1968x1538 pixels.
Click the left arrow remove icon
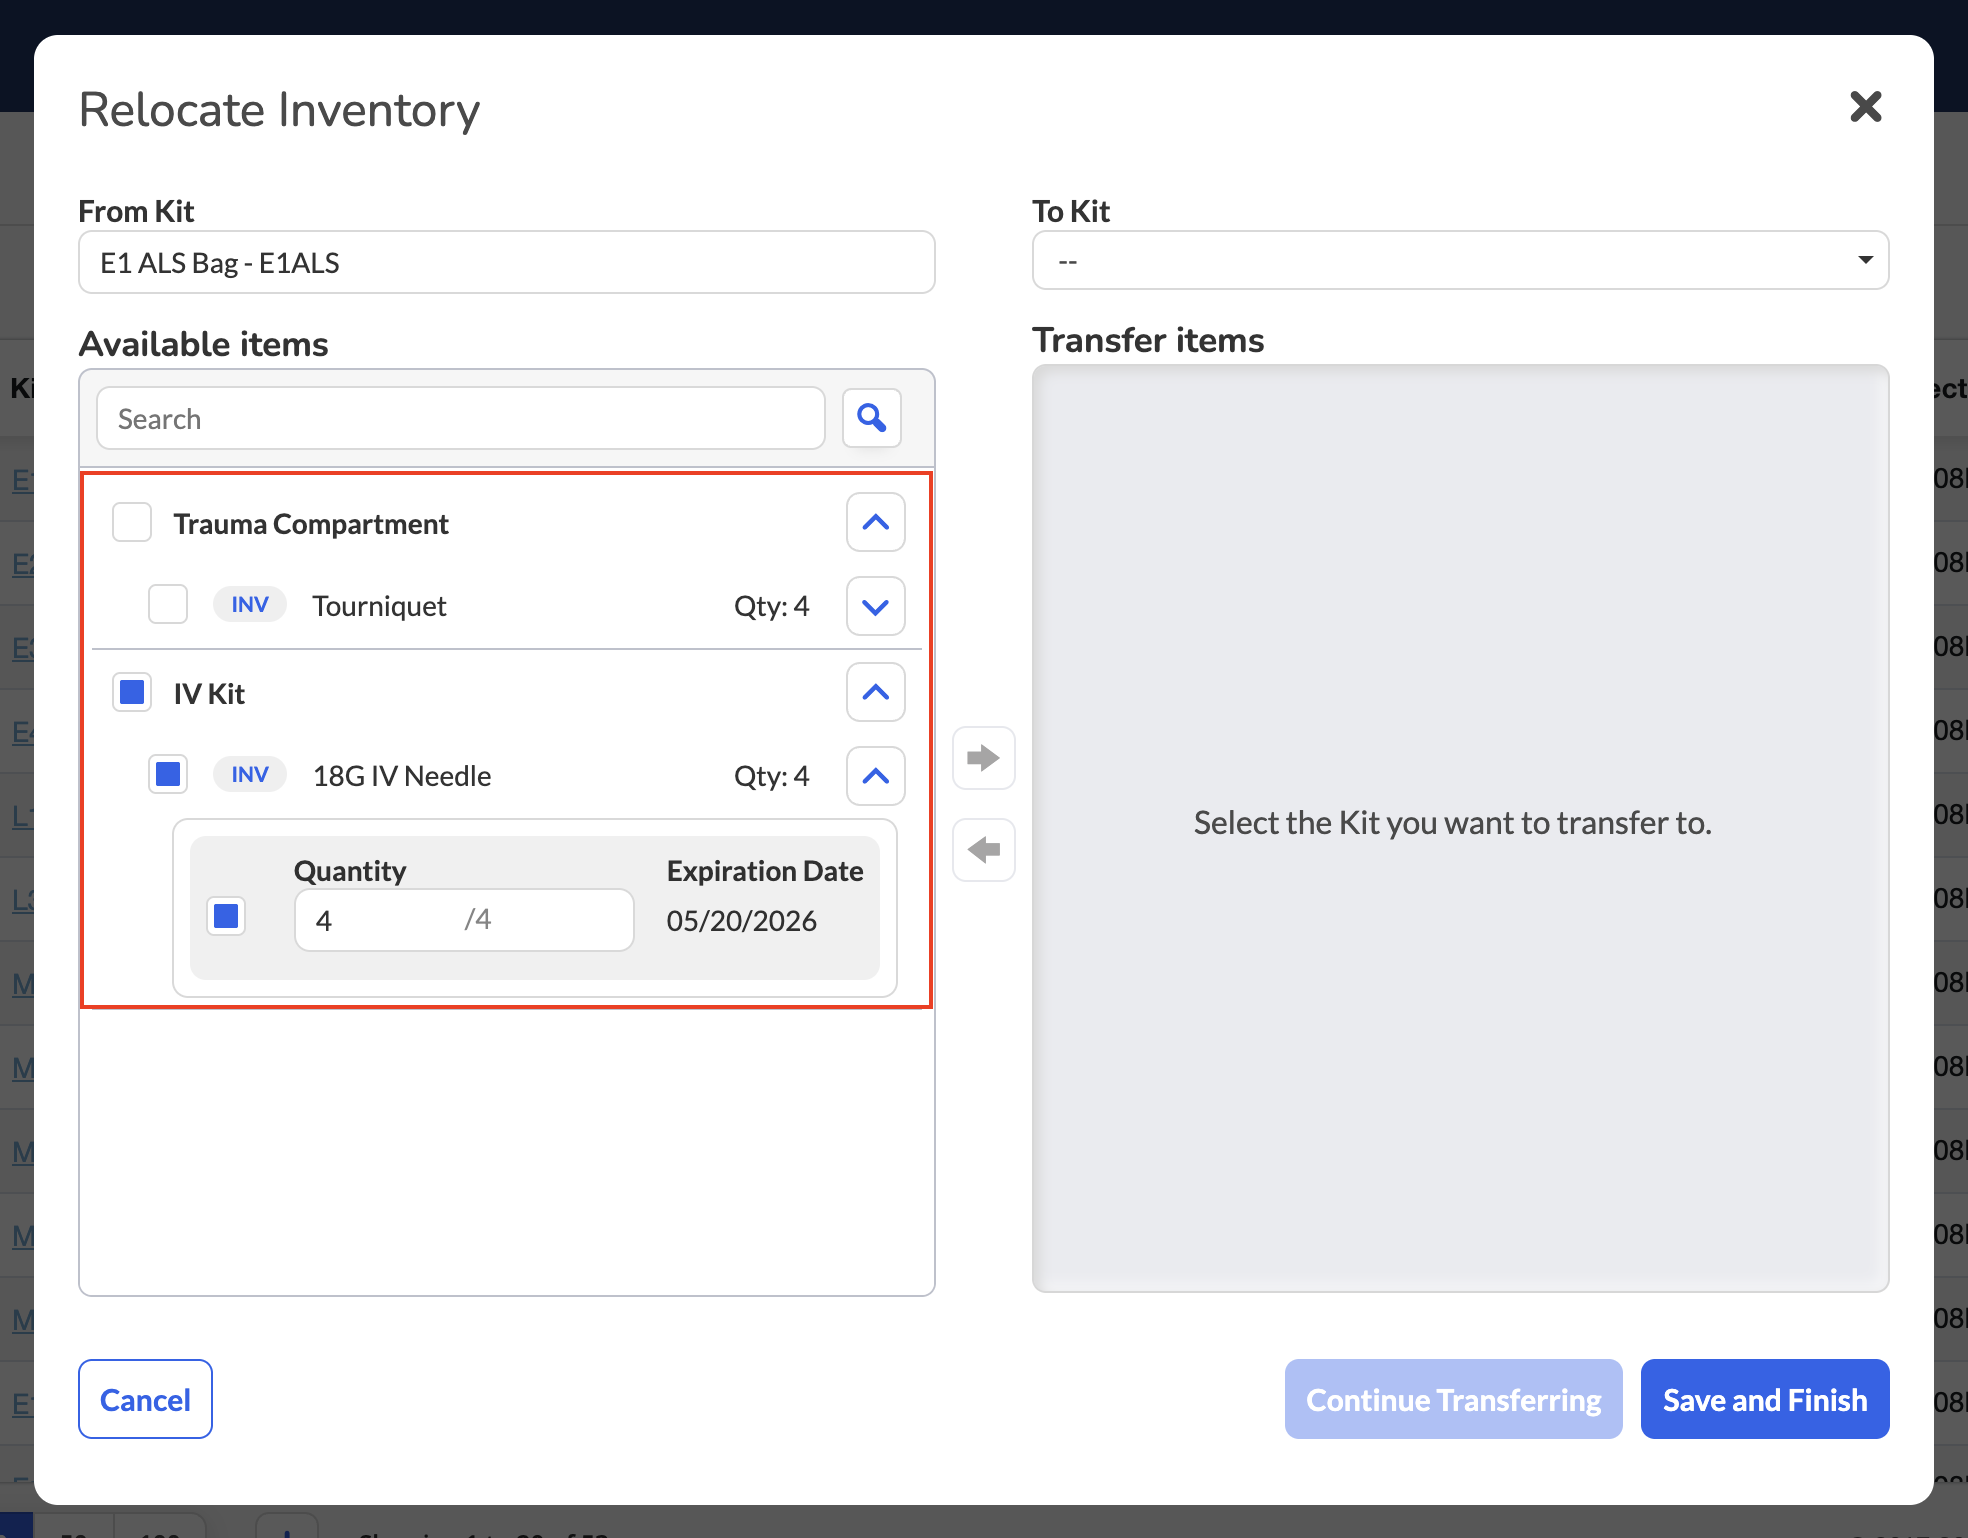(x=984, y=850)
